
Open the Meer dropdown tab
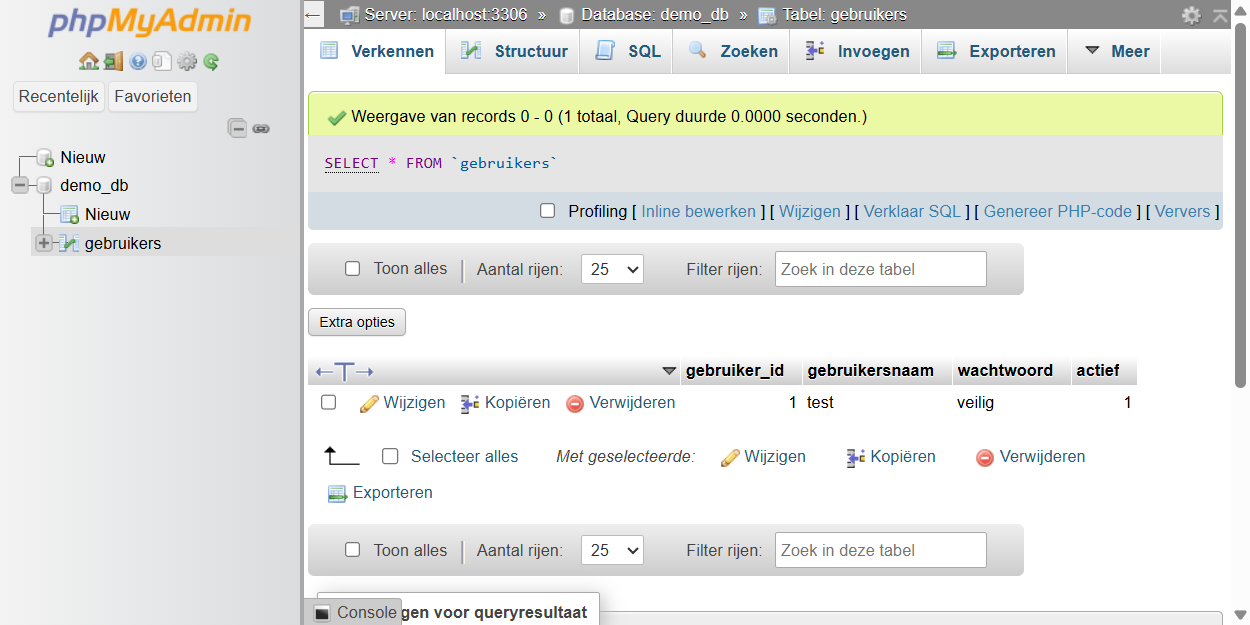(1117, 51)
